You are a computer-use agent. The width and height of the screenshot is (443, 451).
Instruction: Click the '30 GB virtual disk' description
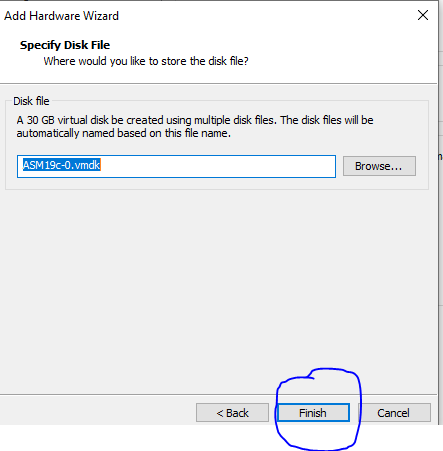pos(195,127)
